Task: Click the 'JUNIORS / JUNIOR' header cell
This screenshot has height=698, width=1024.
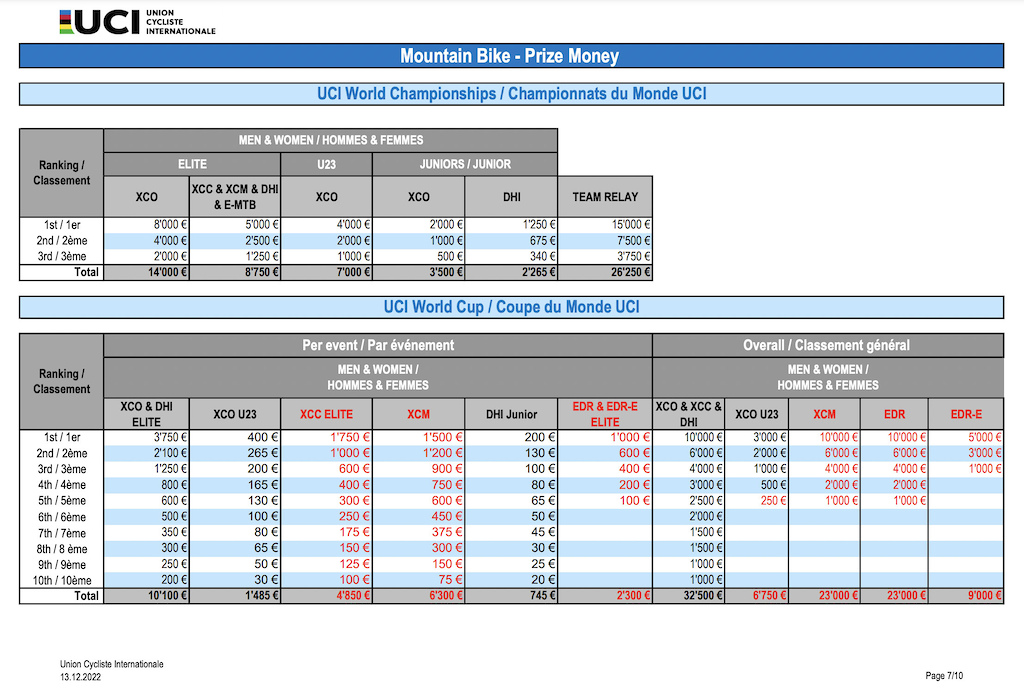Action: (x=465, y=165)
